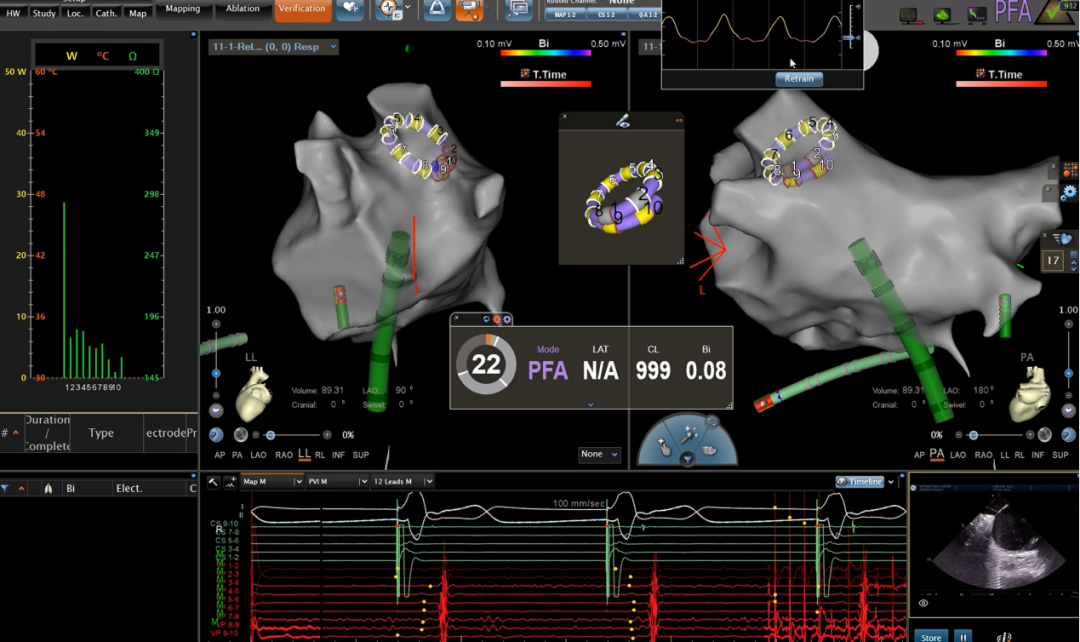Open the Map M dropdown

click(271, 482)
